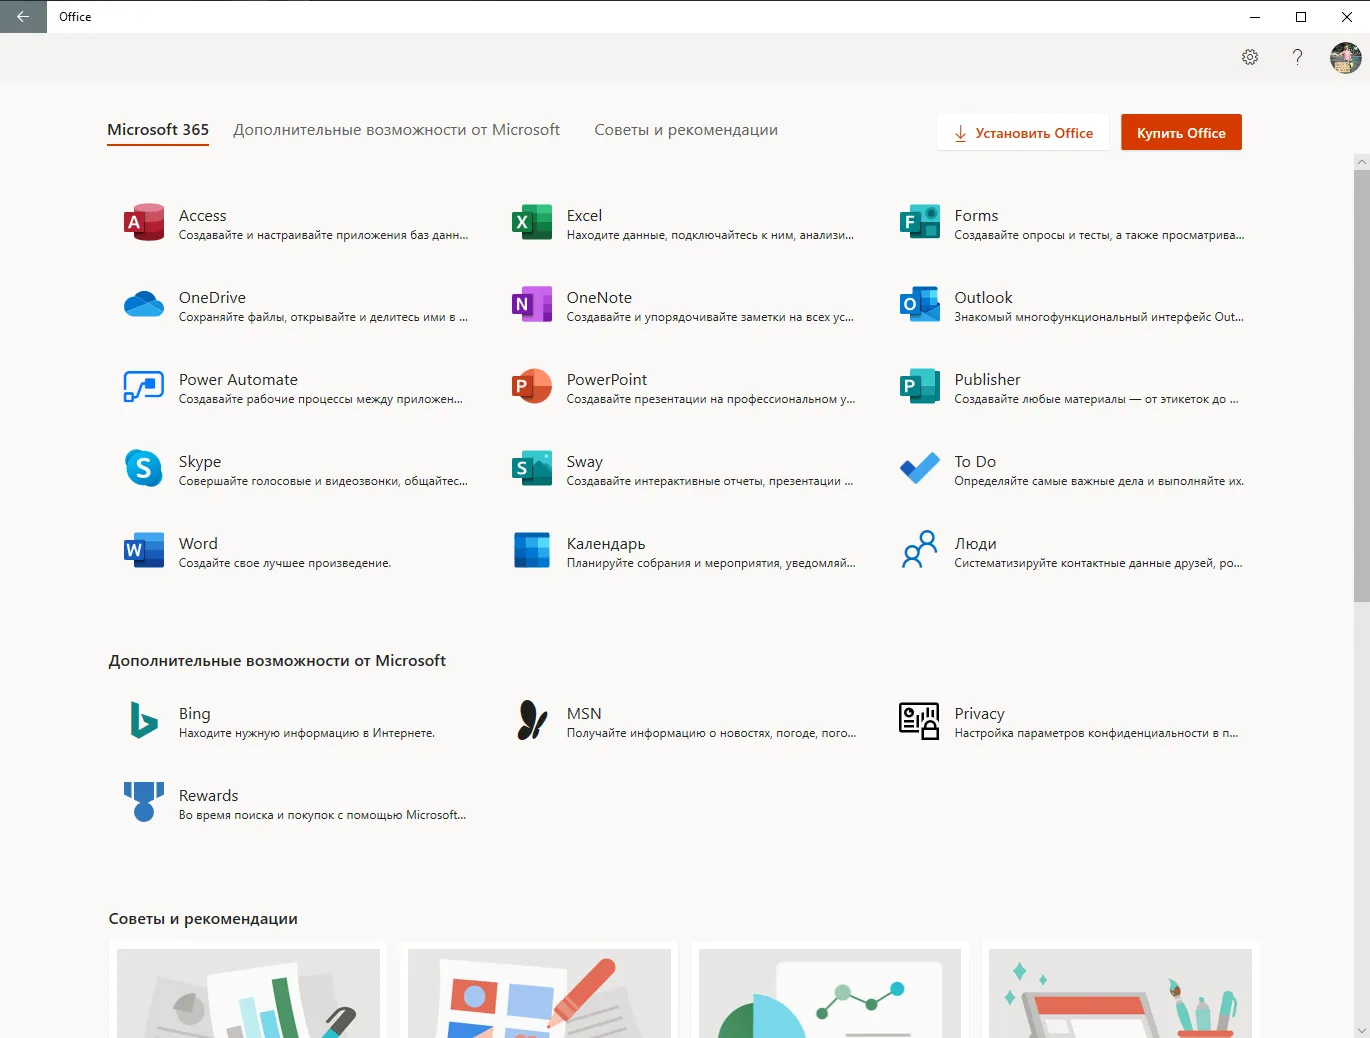Launch Excel via its green icon
This screenshot has width=1370, height=1038.
532,222
